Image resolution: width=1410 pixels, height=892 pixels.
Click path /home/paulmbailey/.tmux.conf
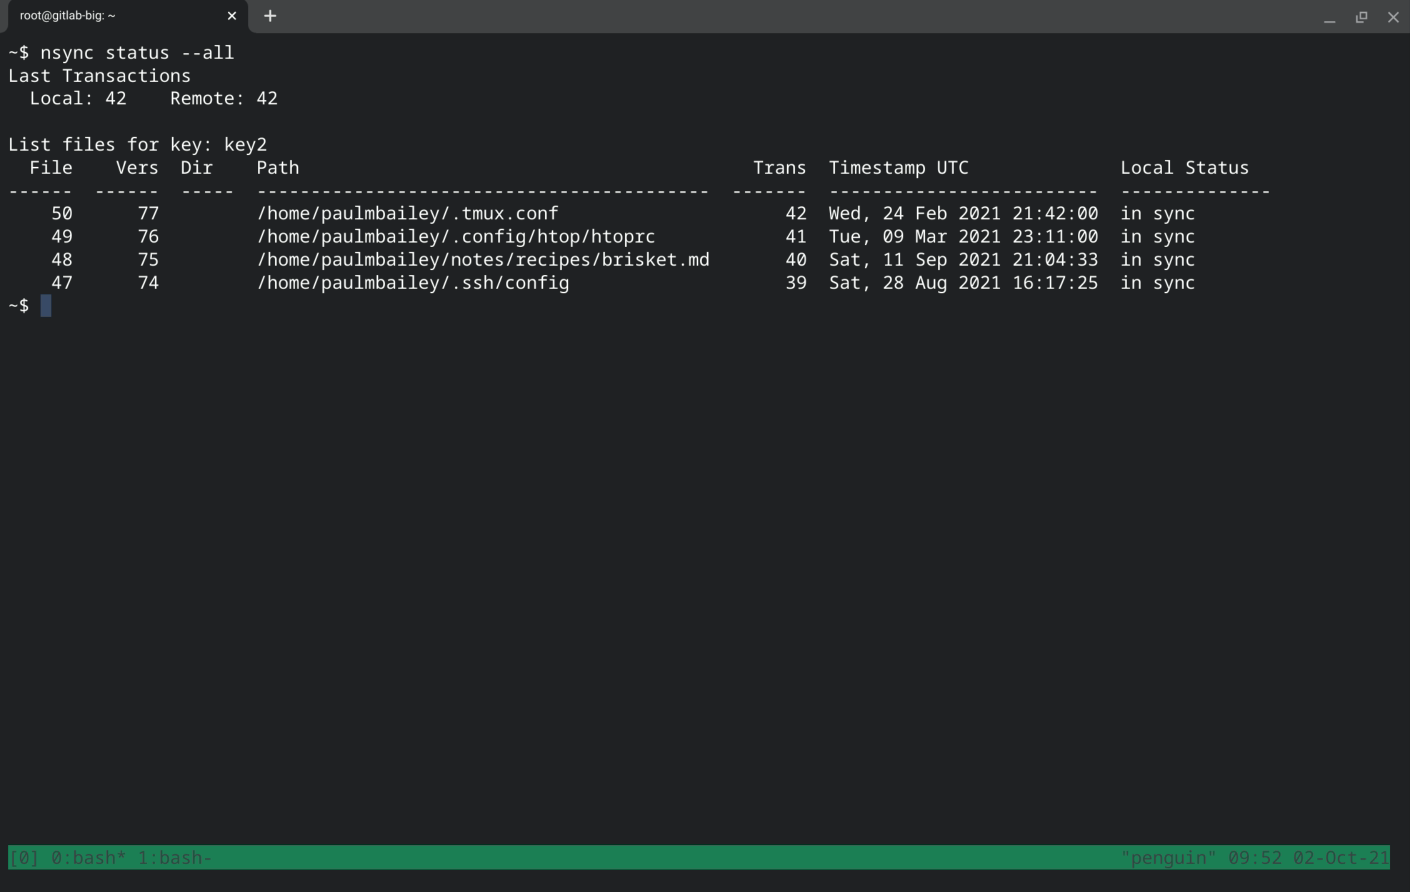pos(408,214)
